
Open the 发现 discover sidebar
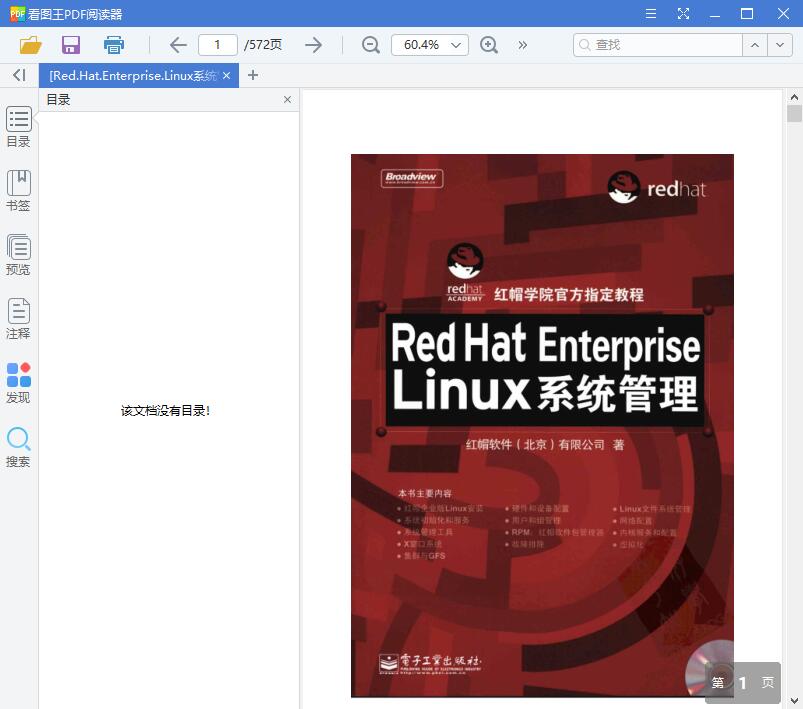(x=18, y=383)
